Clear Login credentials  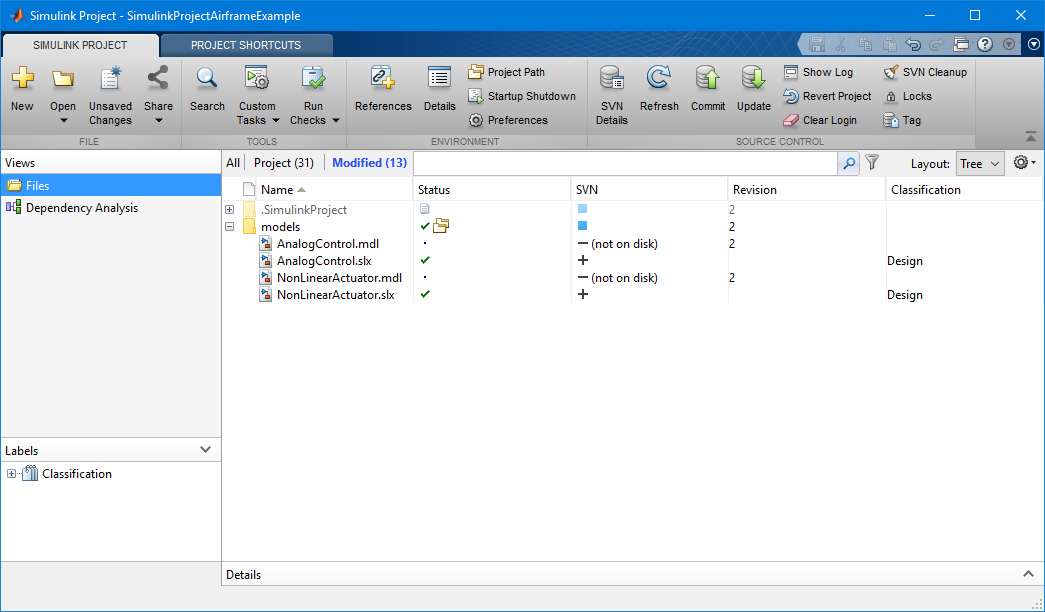pos(820,120)
